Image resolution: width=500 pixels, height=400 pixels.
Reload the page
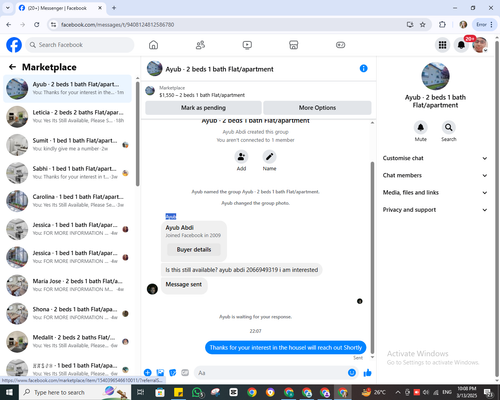[37, 25]
